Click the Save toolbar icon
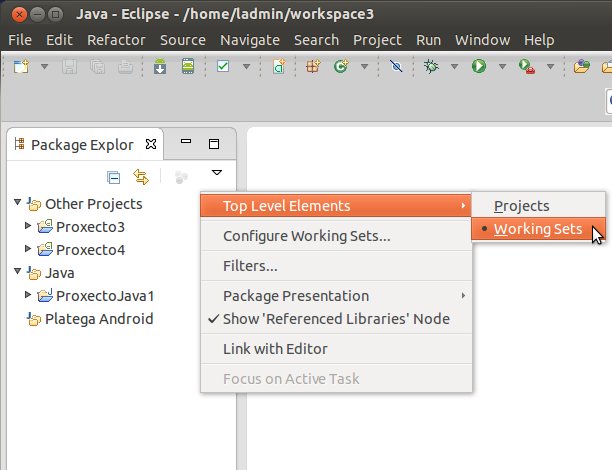 (69, 67)
